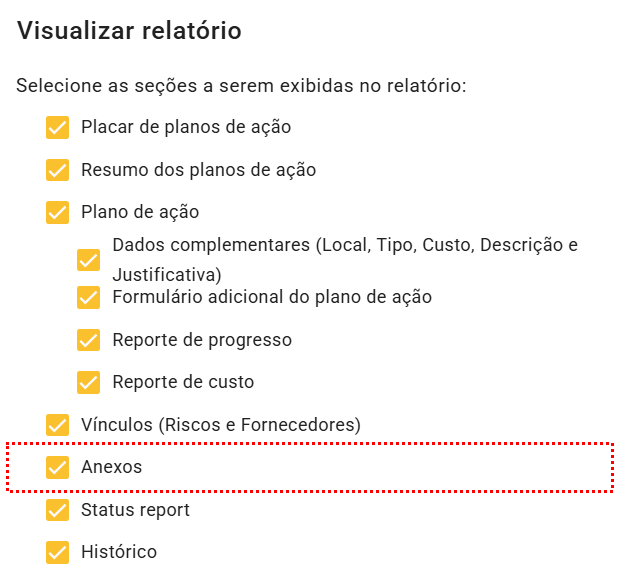The width and height of the screenshot is (628, 588).
Task: Disable the Reporte de custo checkbox
Action: click(x=89, y=382)
